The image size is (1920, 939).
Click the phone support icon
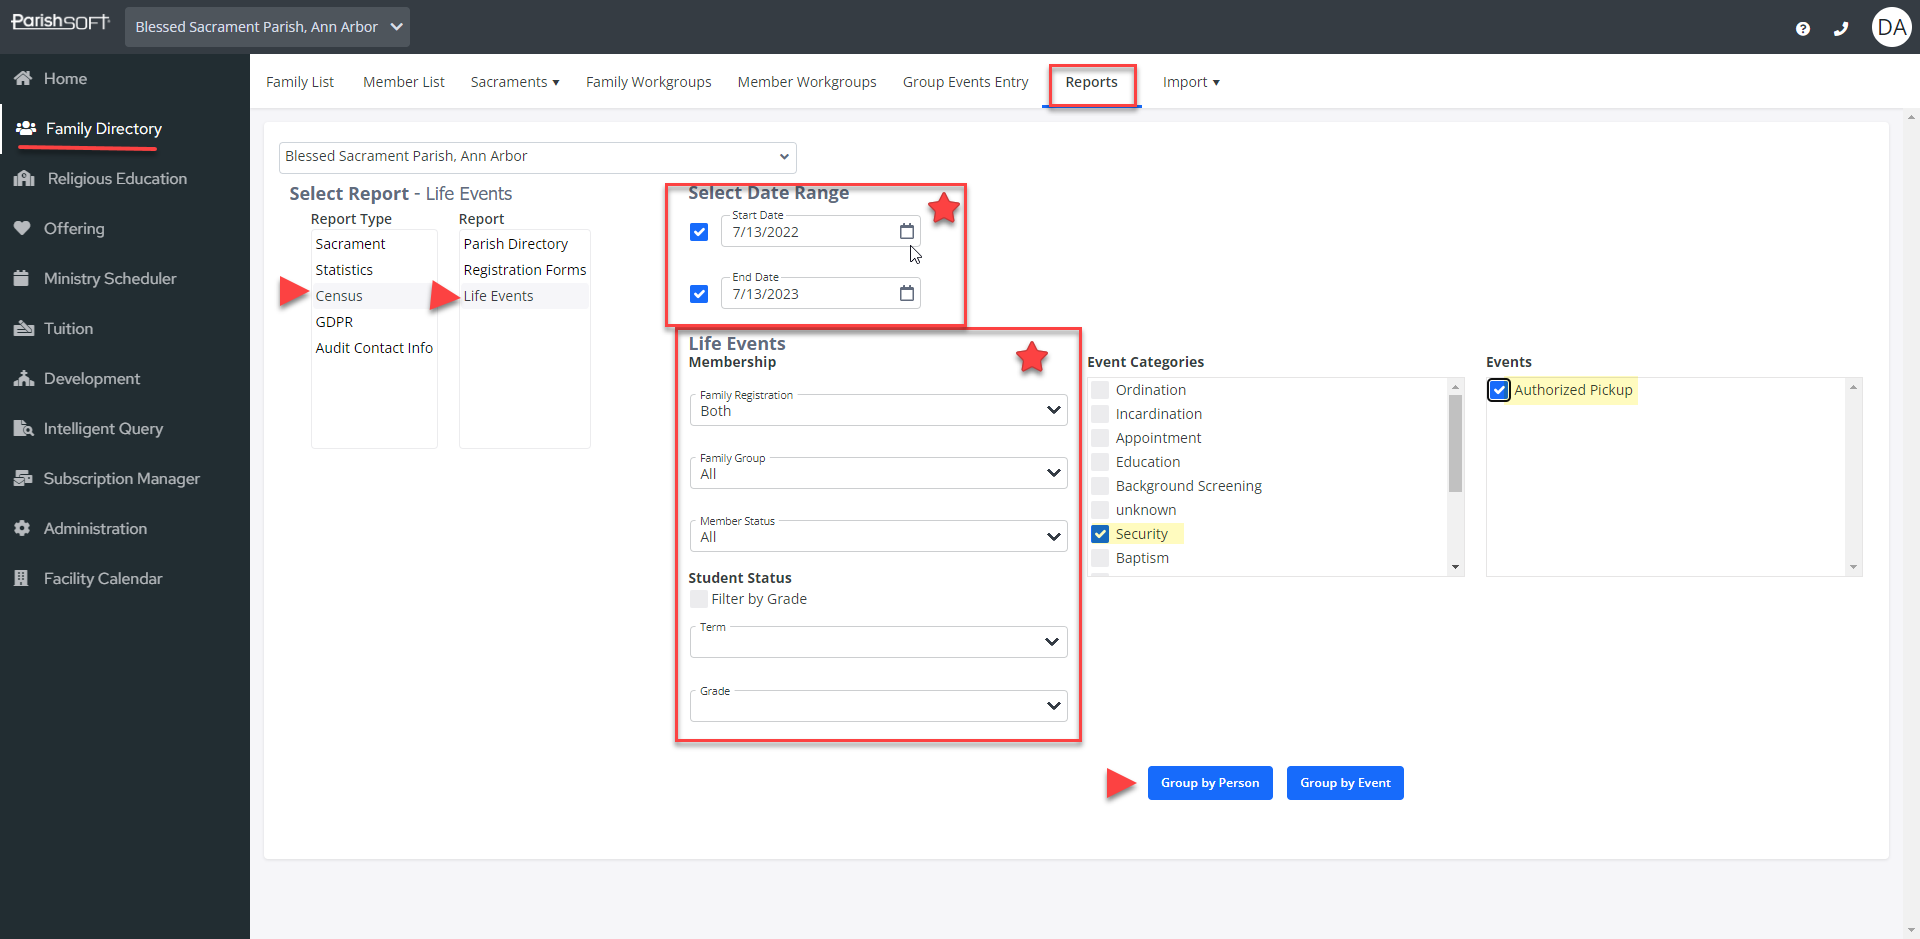click(1841, 29)
